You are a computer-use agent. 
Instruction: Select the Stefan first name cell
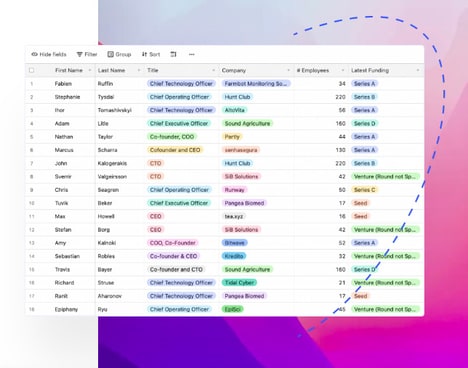pos(63,230)
